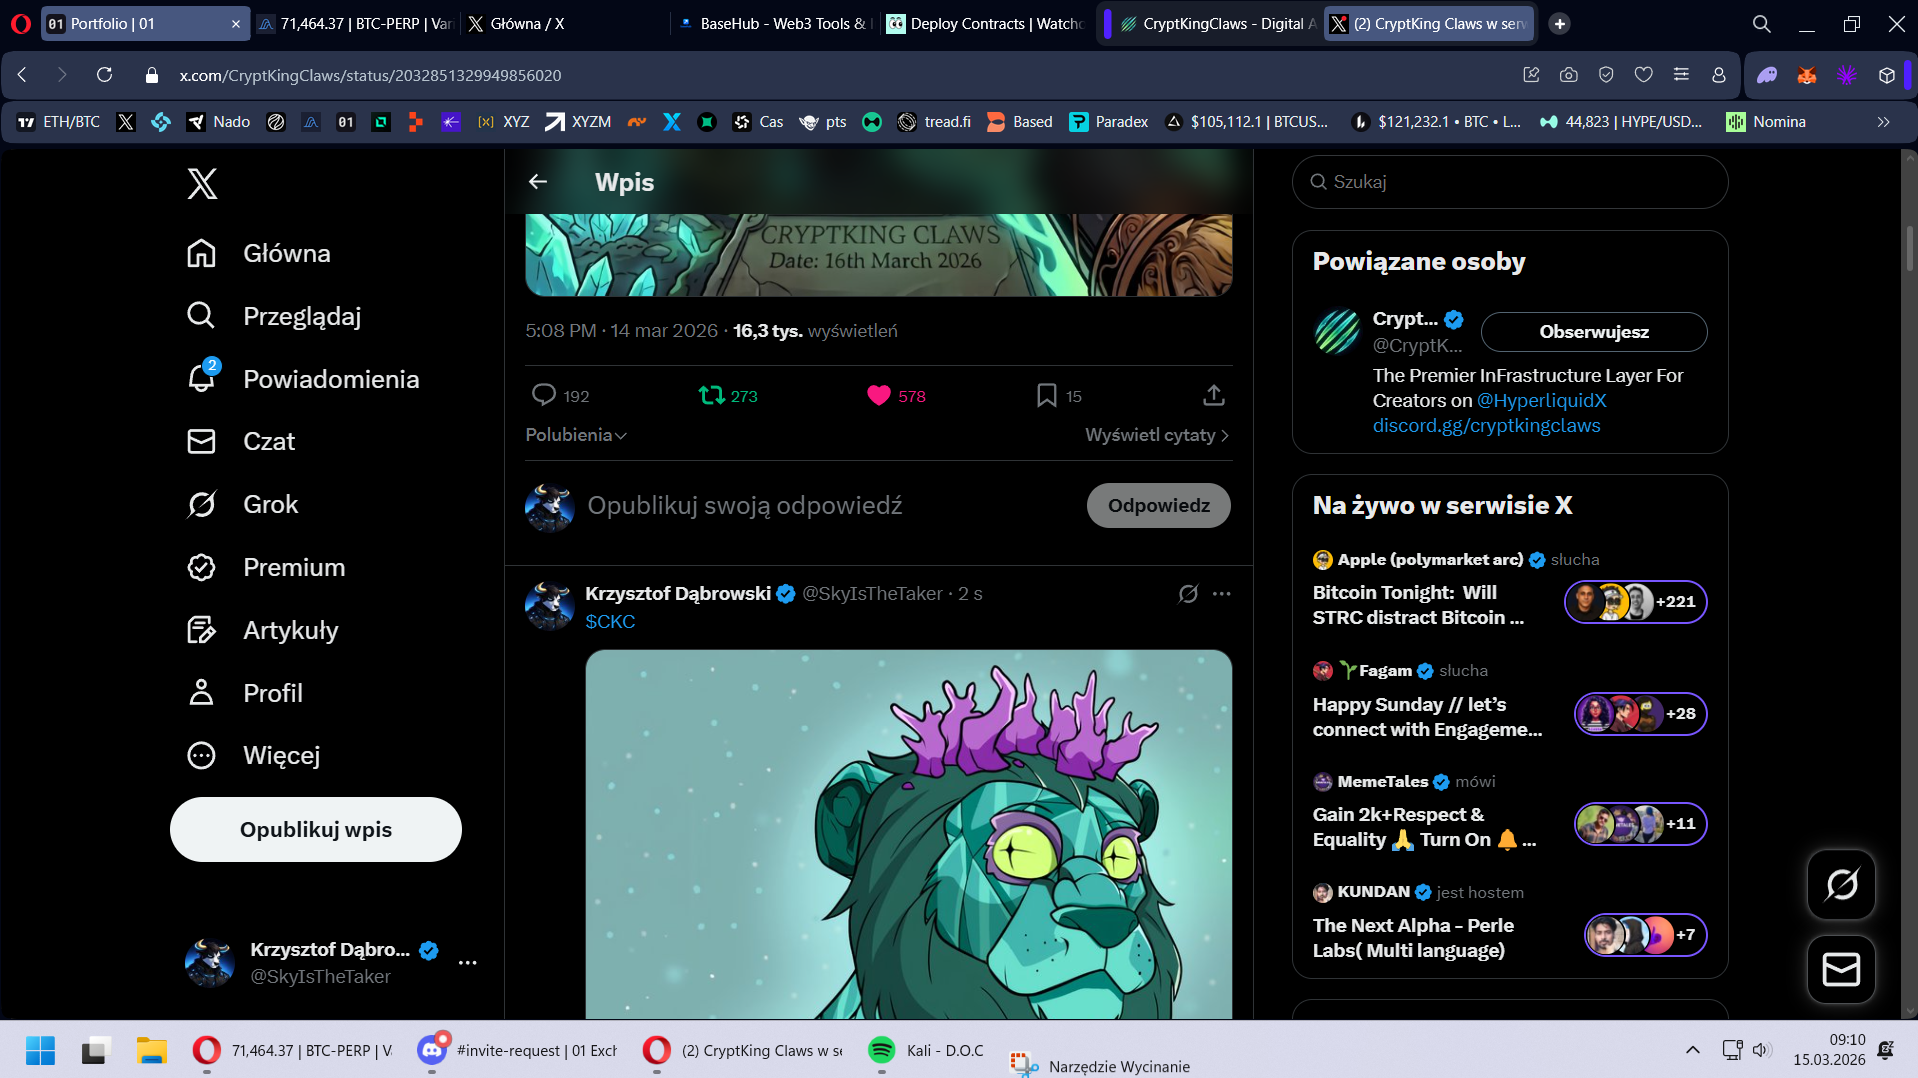Open Grok from the sidebar
This screenshot has width=1918, height=1078.
click(242, 504)
